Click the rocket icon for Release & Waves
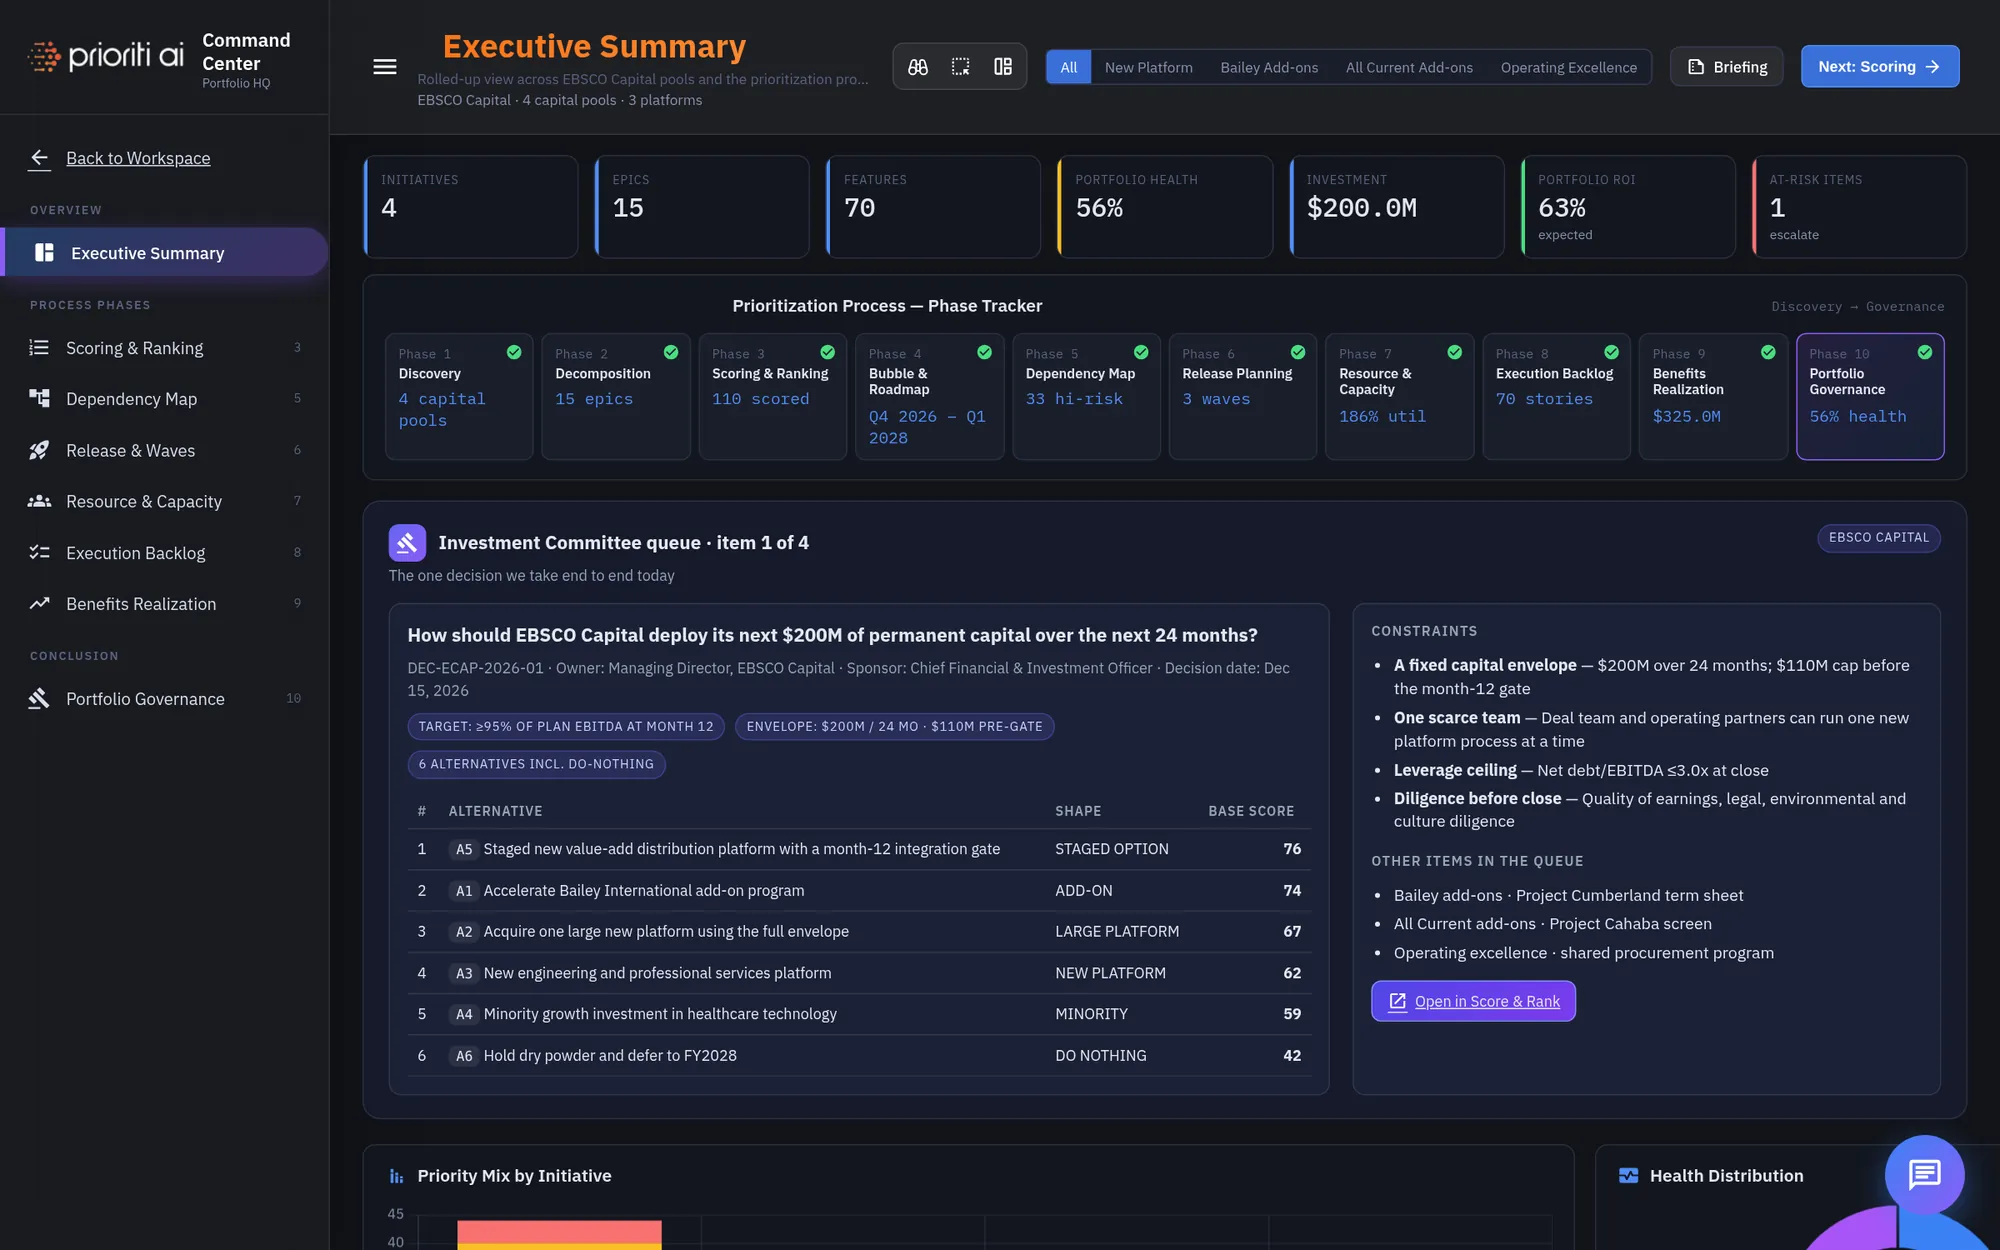Screen dimensions: 2000x1250 click(x=39, y=451)
